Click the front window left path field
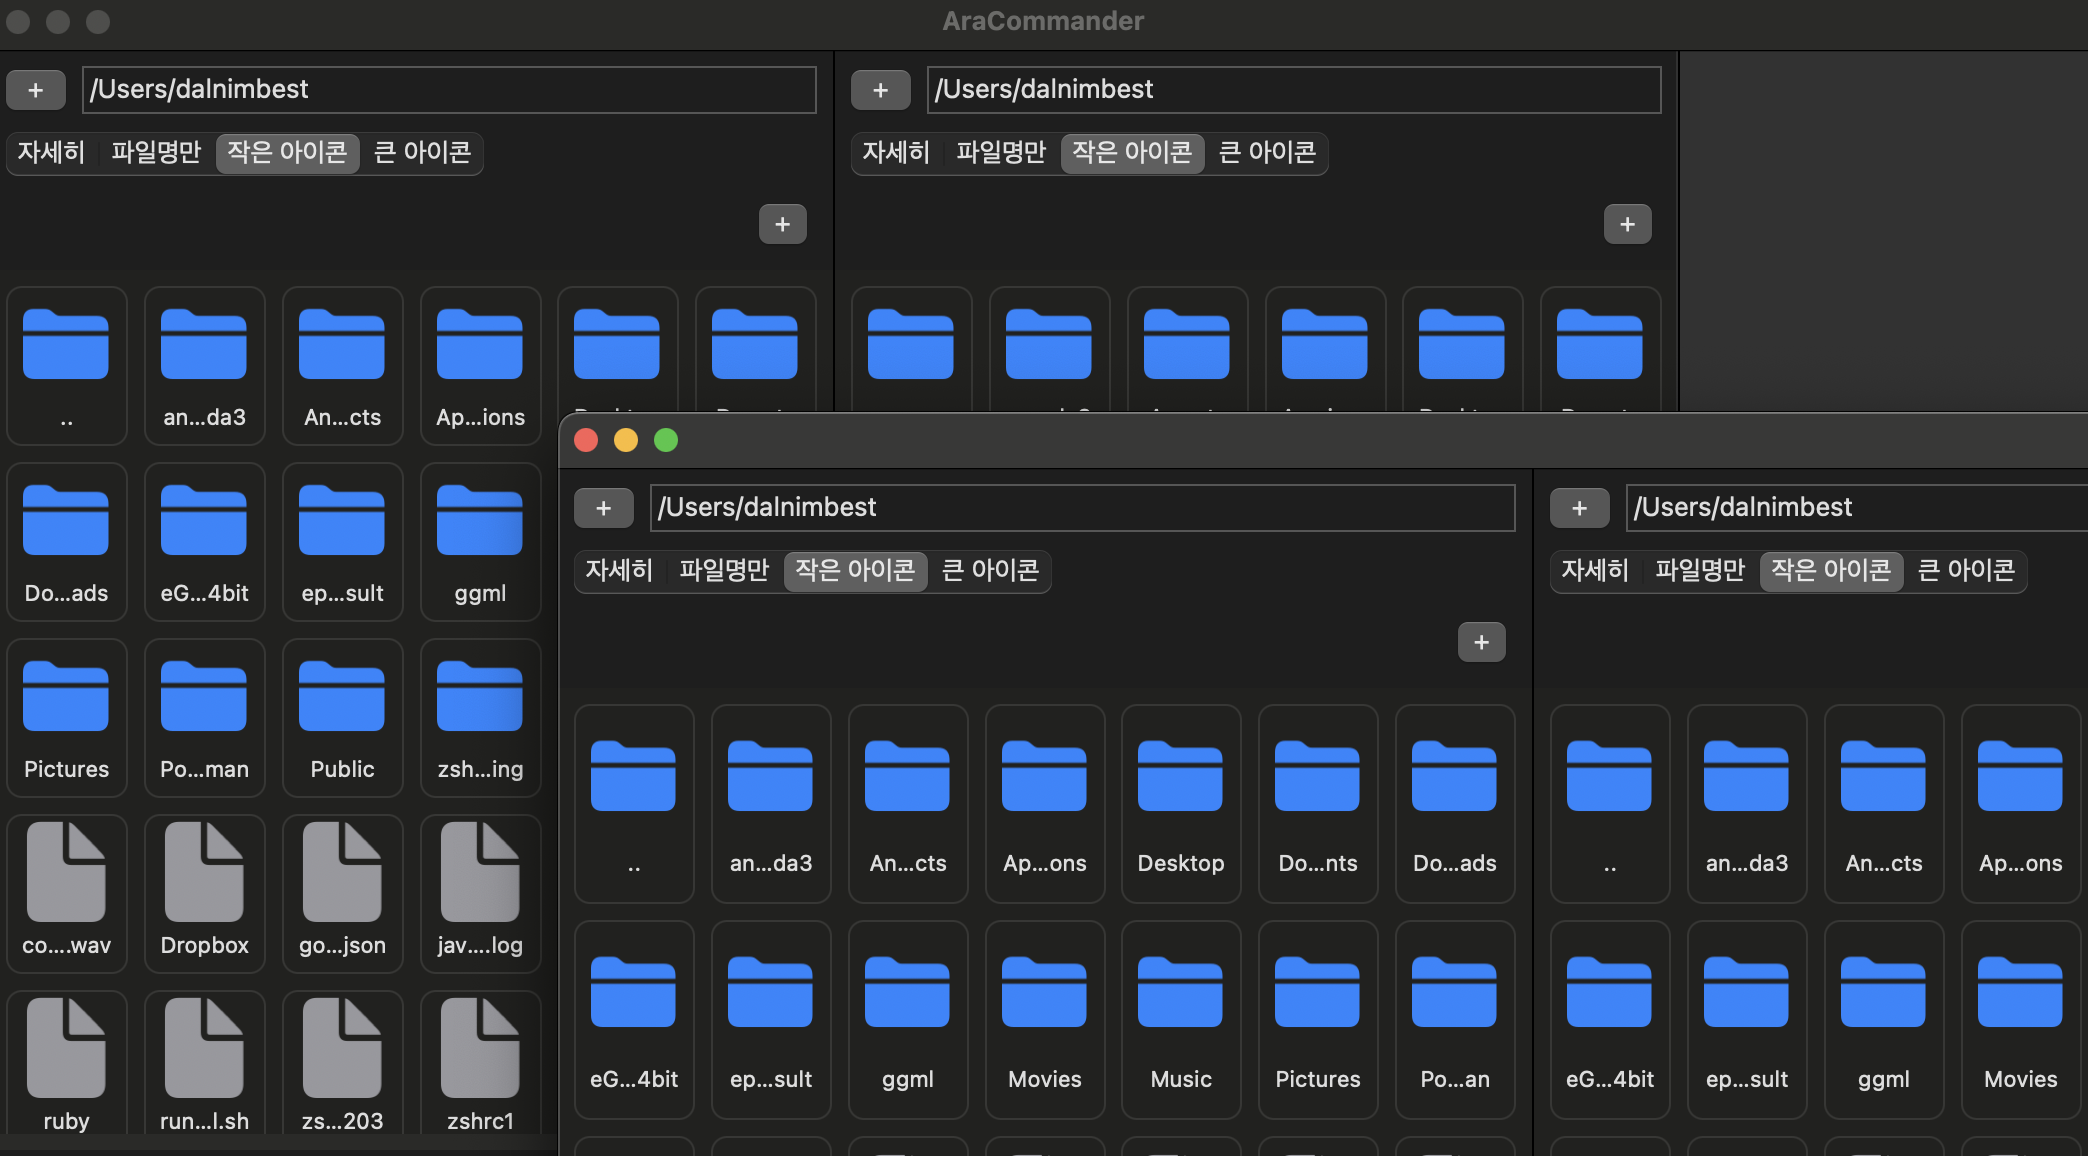The height and width of the screenshot is (1156, 2088). (x=1082, y=508)
